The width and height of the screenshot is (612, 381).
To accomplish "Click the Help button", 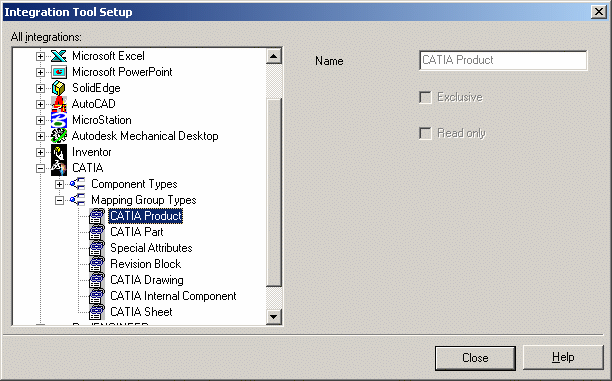I will click(x=563, y=358).
